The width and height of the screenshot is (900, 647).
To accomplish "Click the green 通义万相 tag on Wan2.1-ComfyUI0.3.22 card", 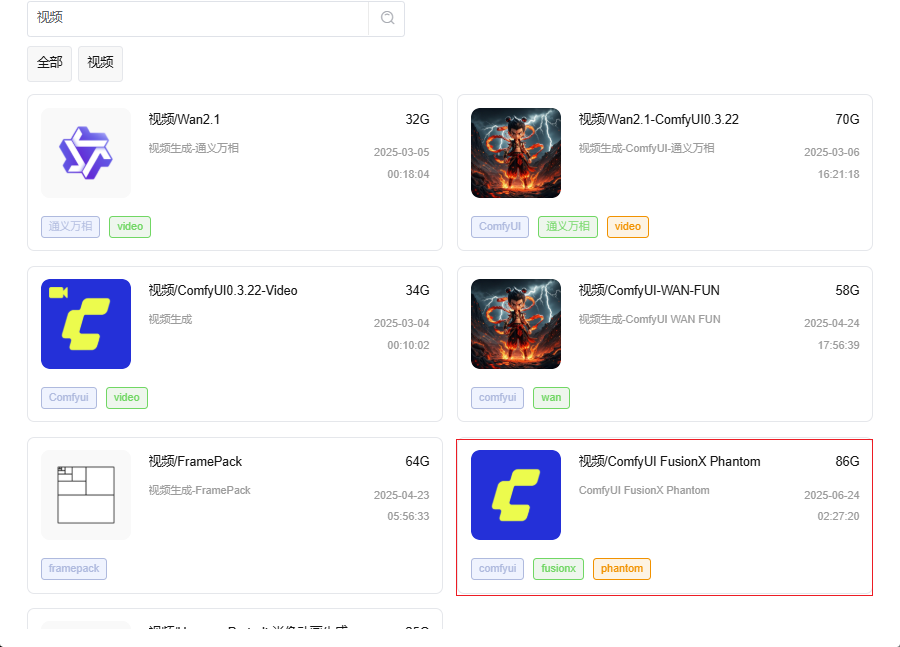I will pyautogui.click(x=568, y=227).
